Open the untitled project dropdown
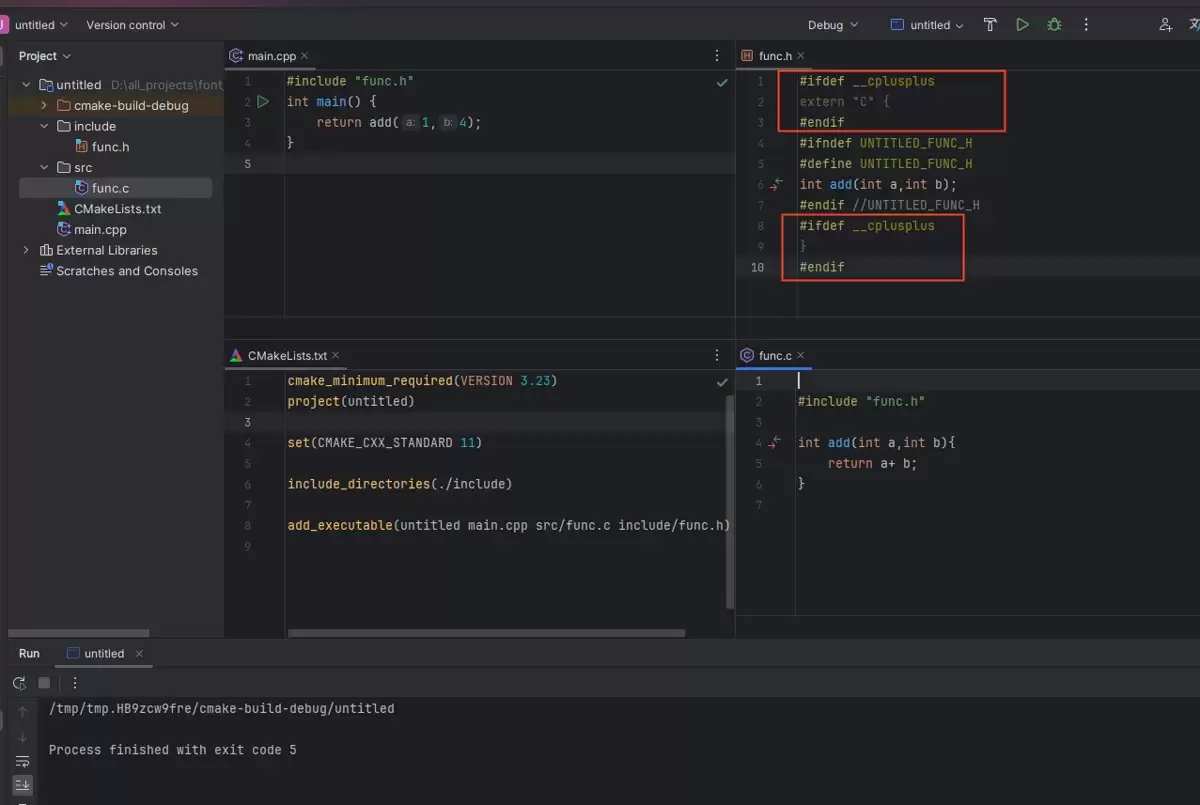1200x805 pixels. coord(42,25)
